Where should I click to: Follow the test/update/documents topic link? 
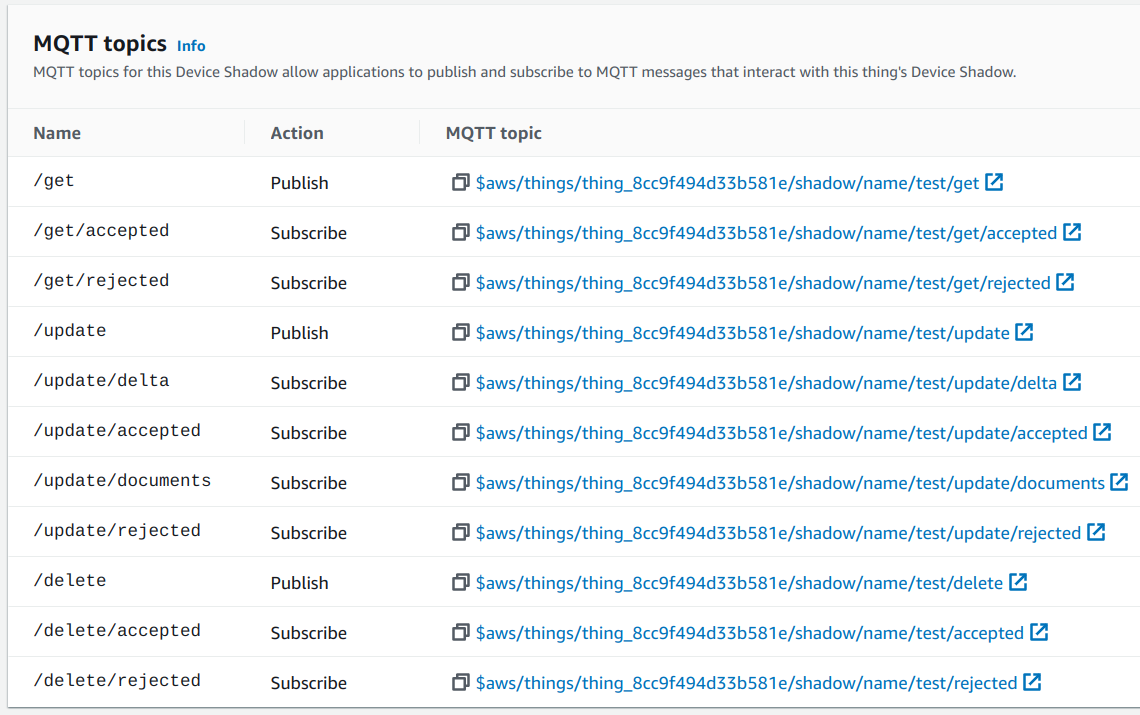point(790,483)
